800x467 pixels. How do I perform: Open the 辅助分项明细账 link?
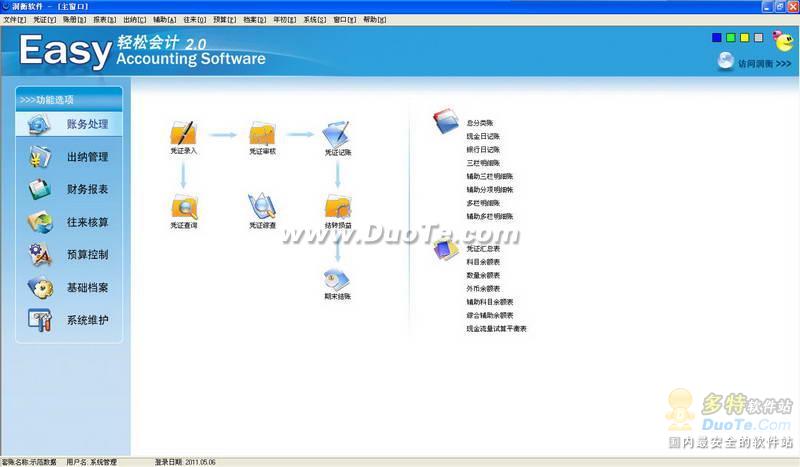490,189
